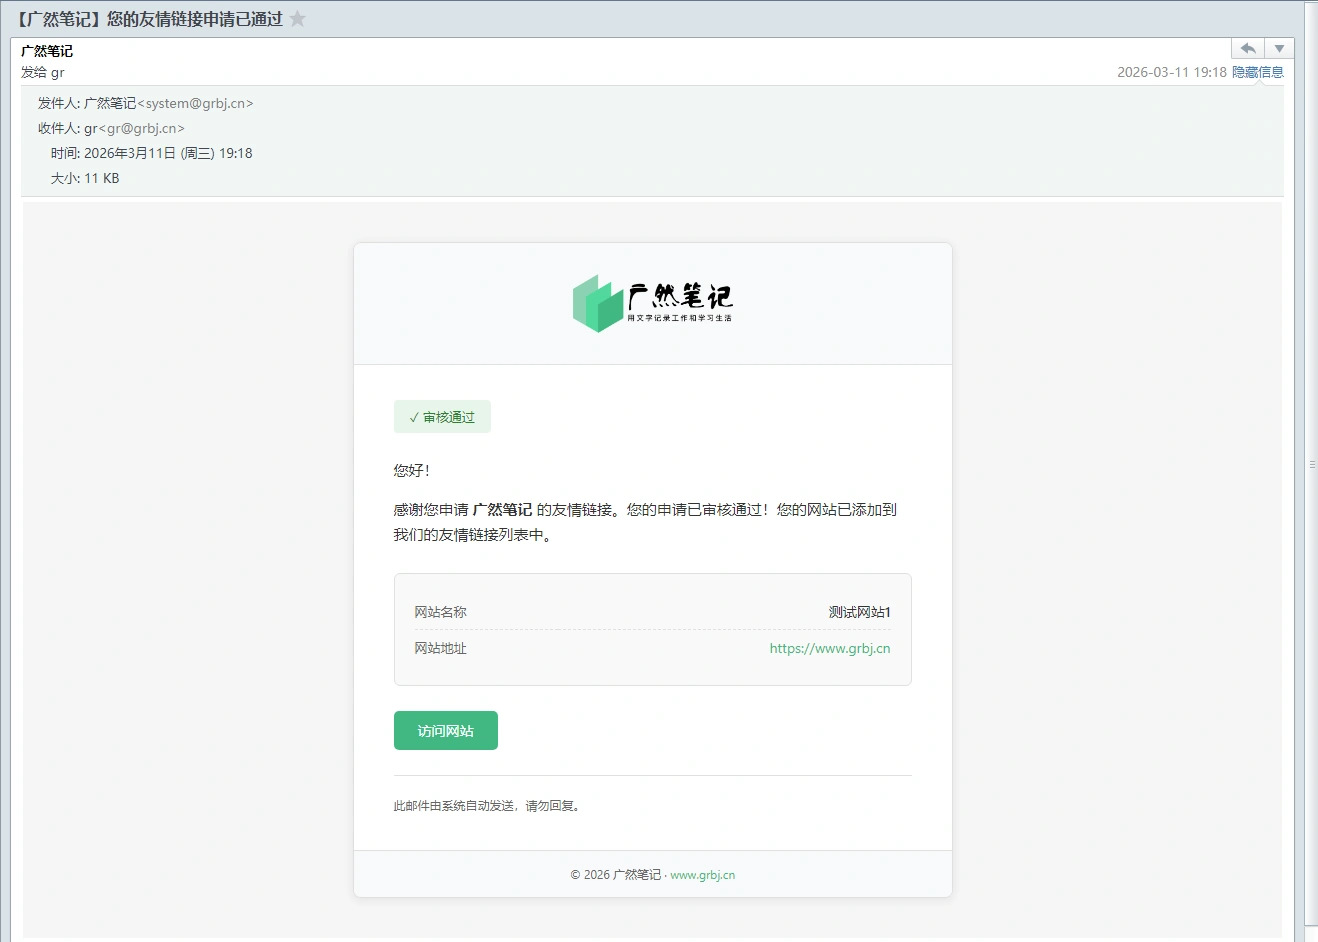Click the 审核通过 status badge

442,417
